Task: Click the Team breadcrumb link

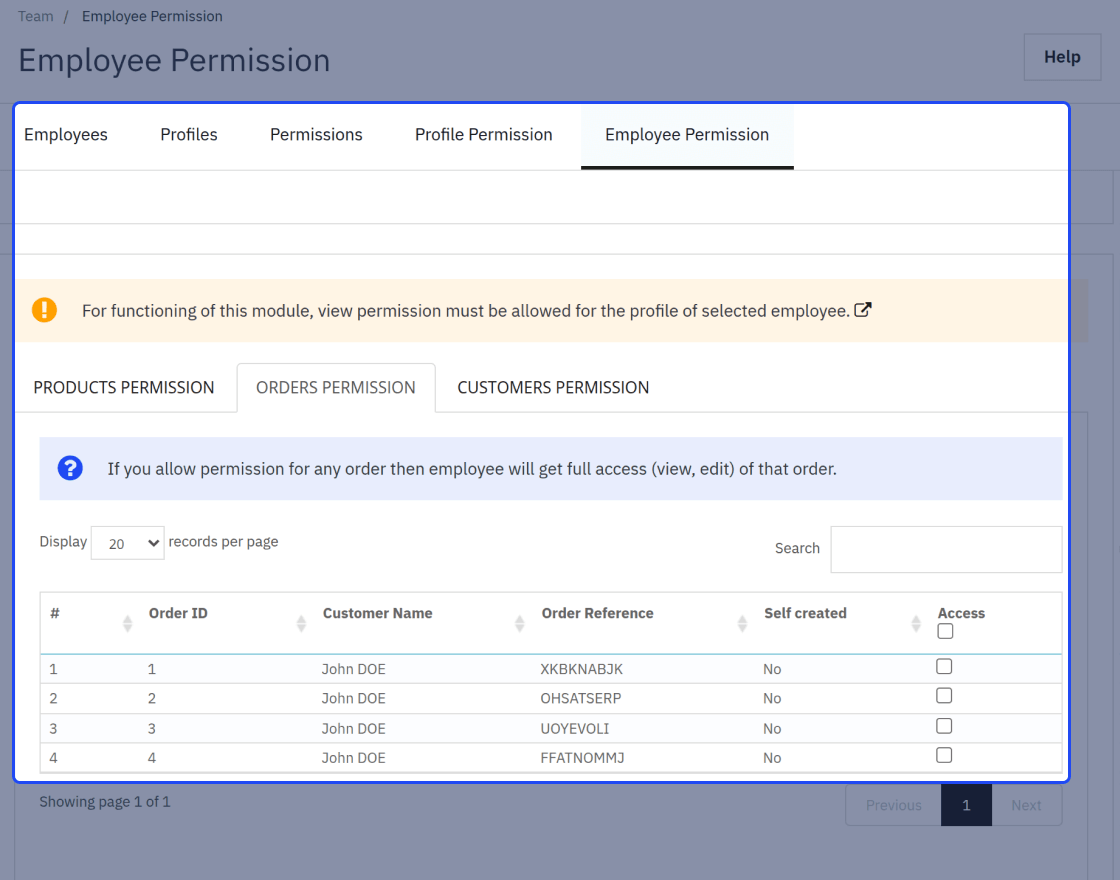Action: coord(36,16)
